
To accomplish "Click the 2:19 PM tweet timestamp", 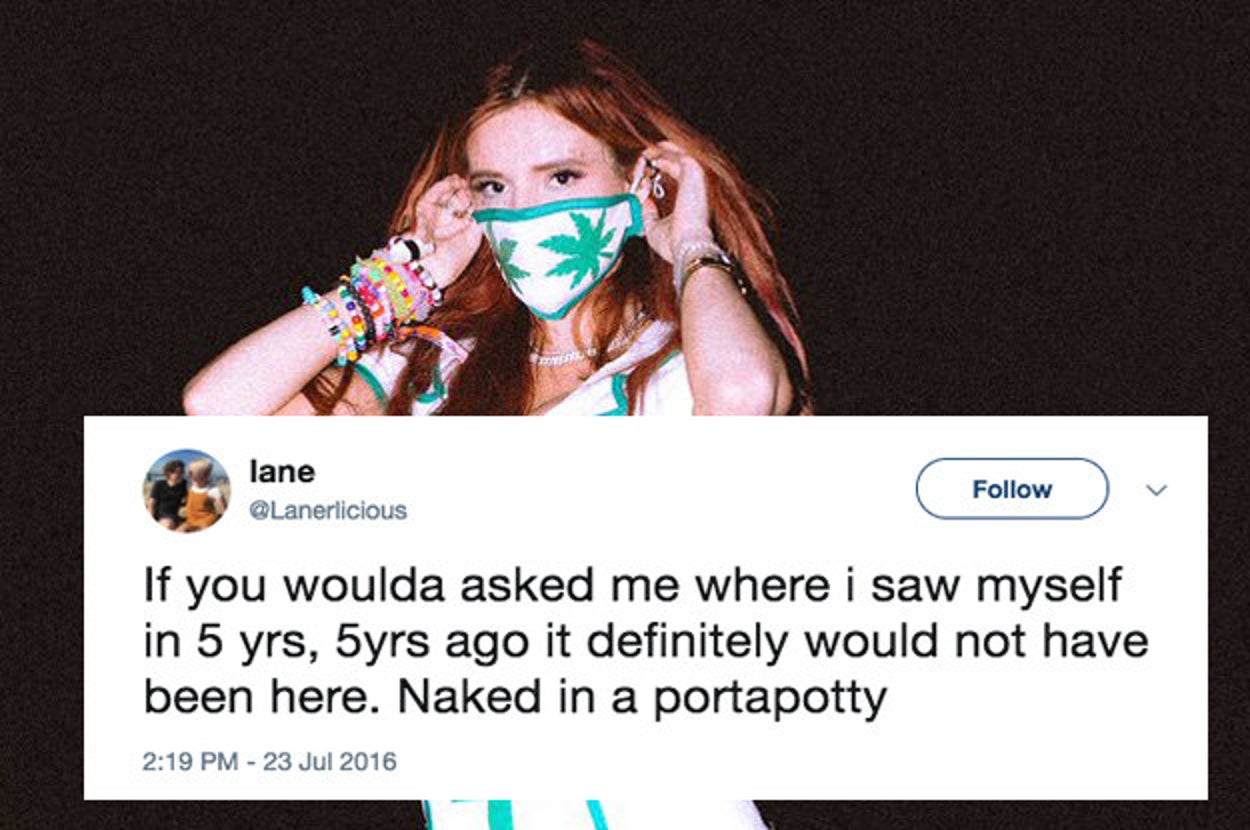I will tap(190, 762).
